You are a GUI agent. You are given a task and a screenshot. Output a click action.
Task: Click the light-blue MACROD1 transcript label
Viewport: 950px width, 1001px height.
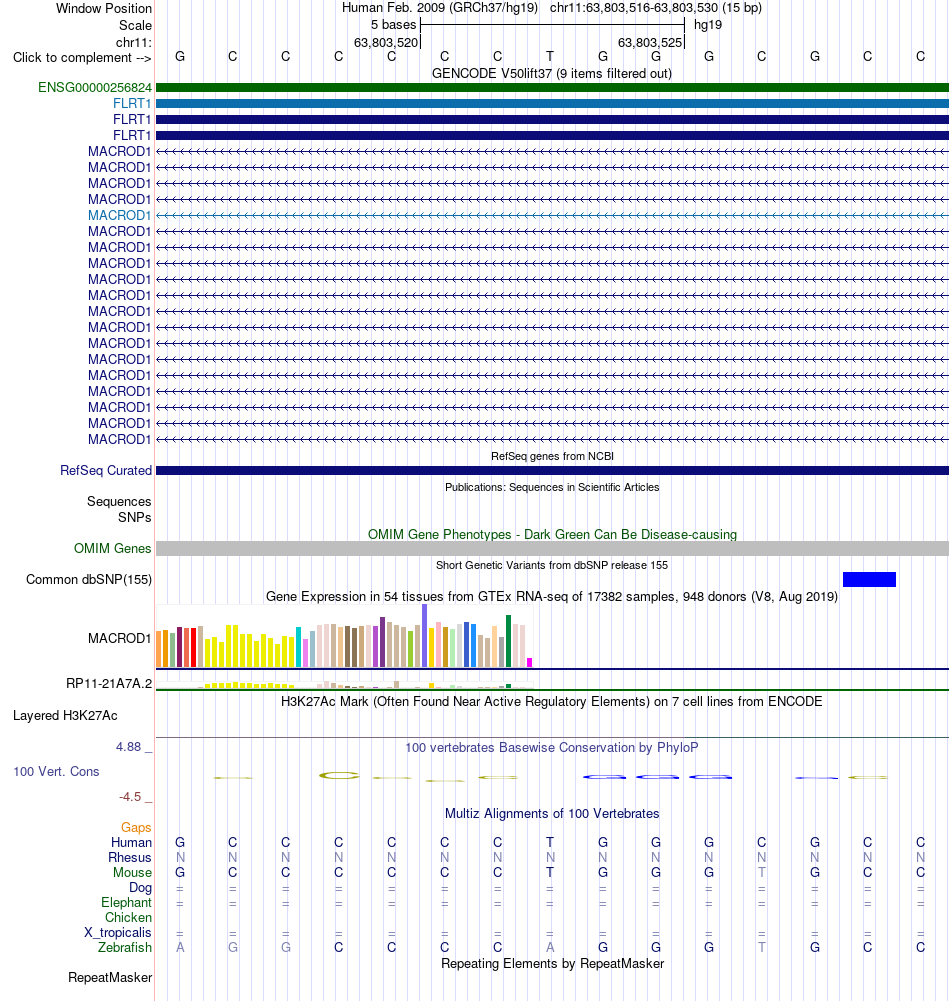[119, 215]
